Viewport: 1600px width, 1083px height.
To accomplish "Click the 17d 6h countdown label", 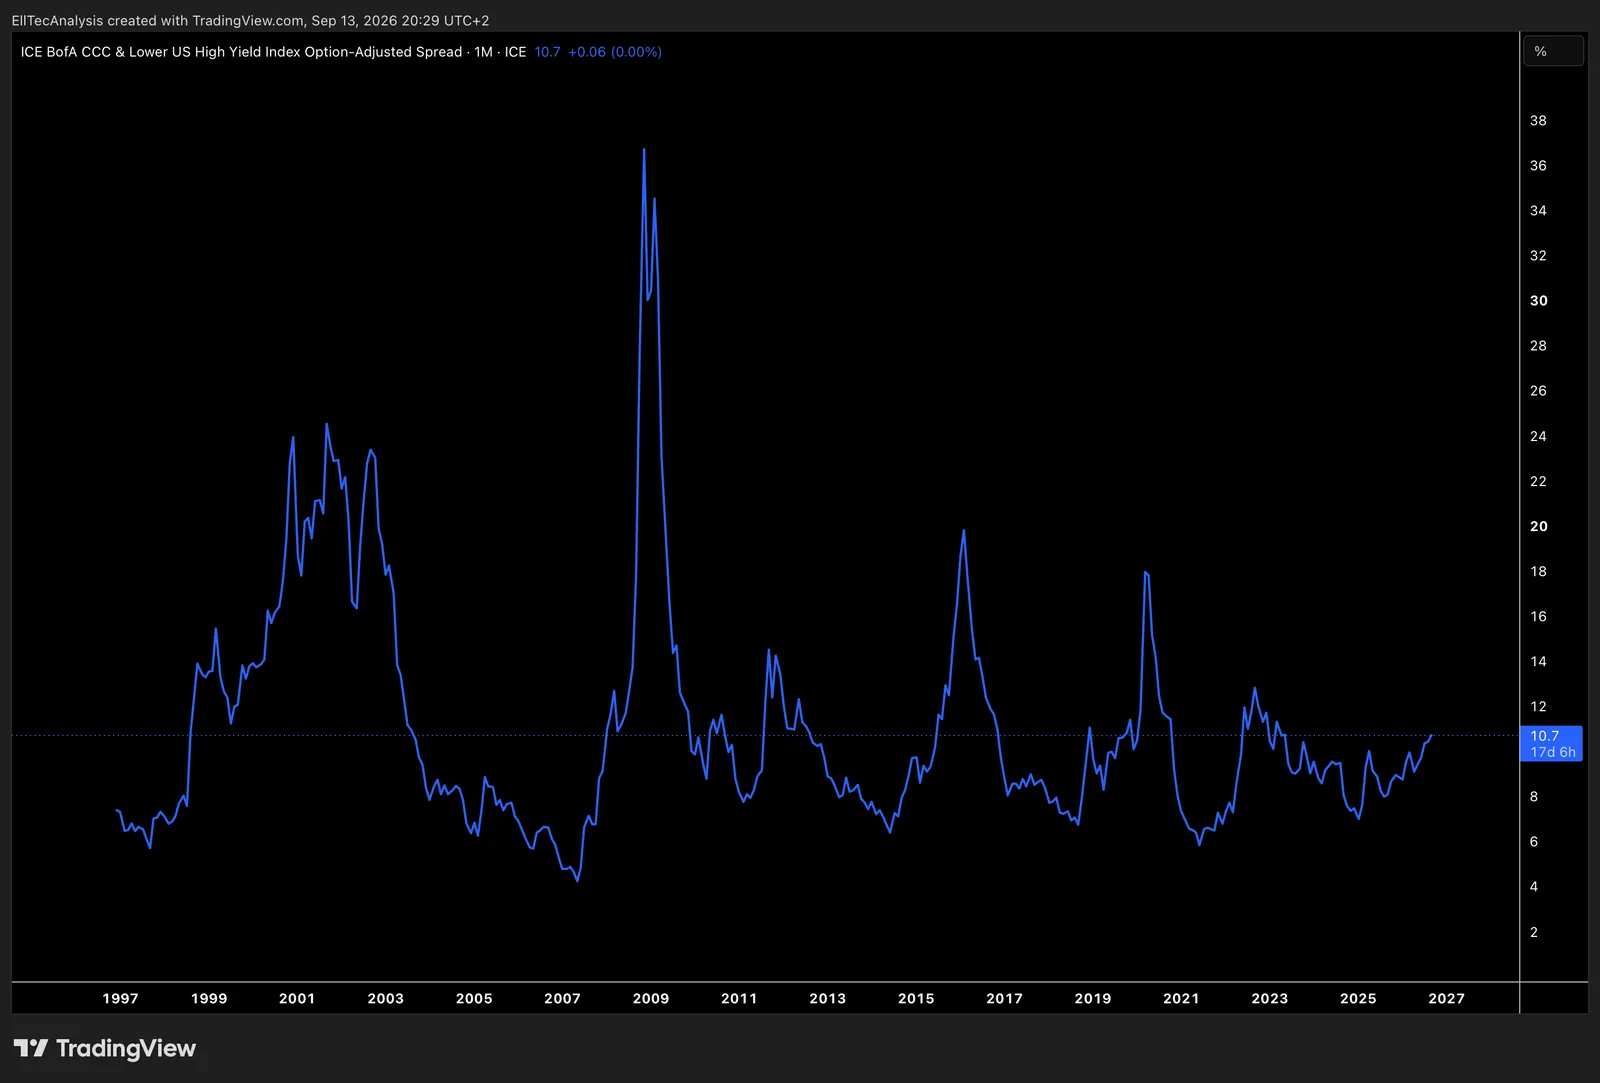I will [1553, 752].
